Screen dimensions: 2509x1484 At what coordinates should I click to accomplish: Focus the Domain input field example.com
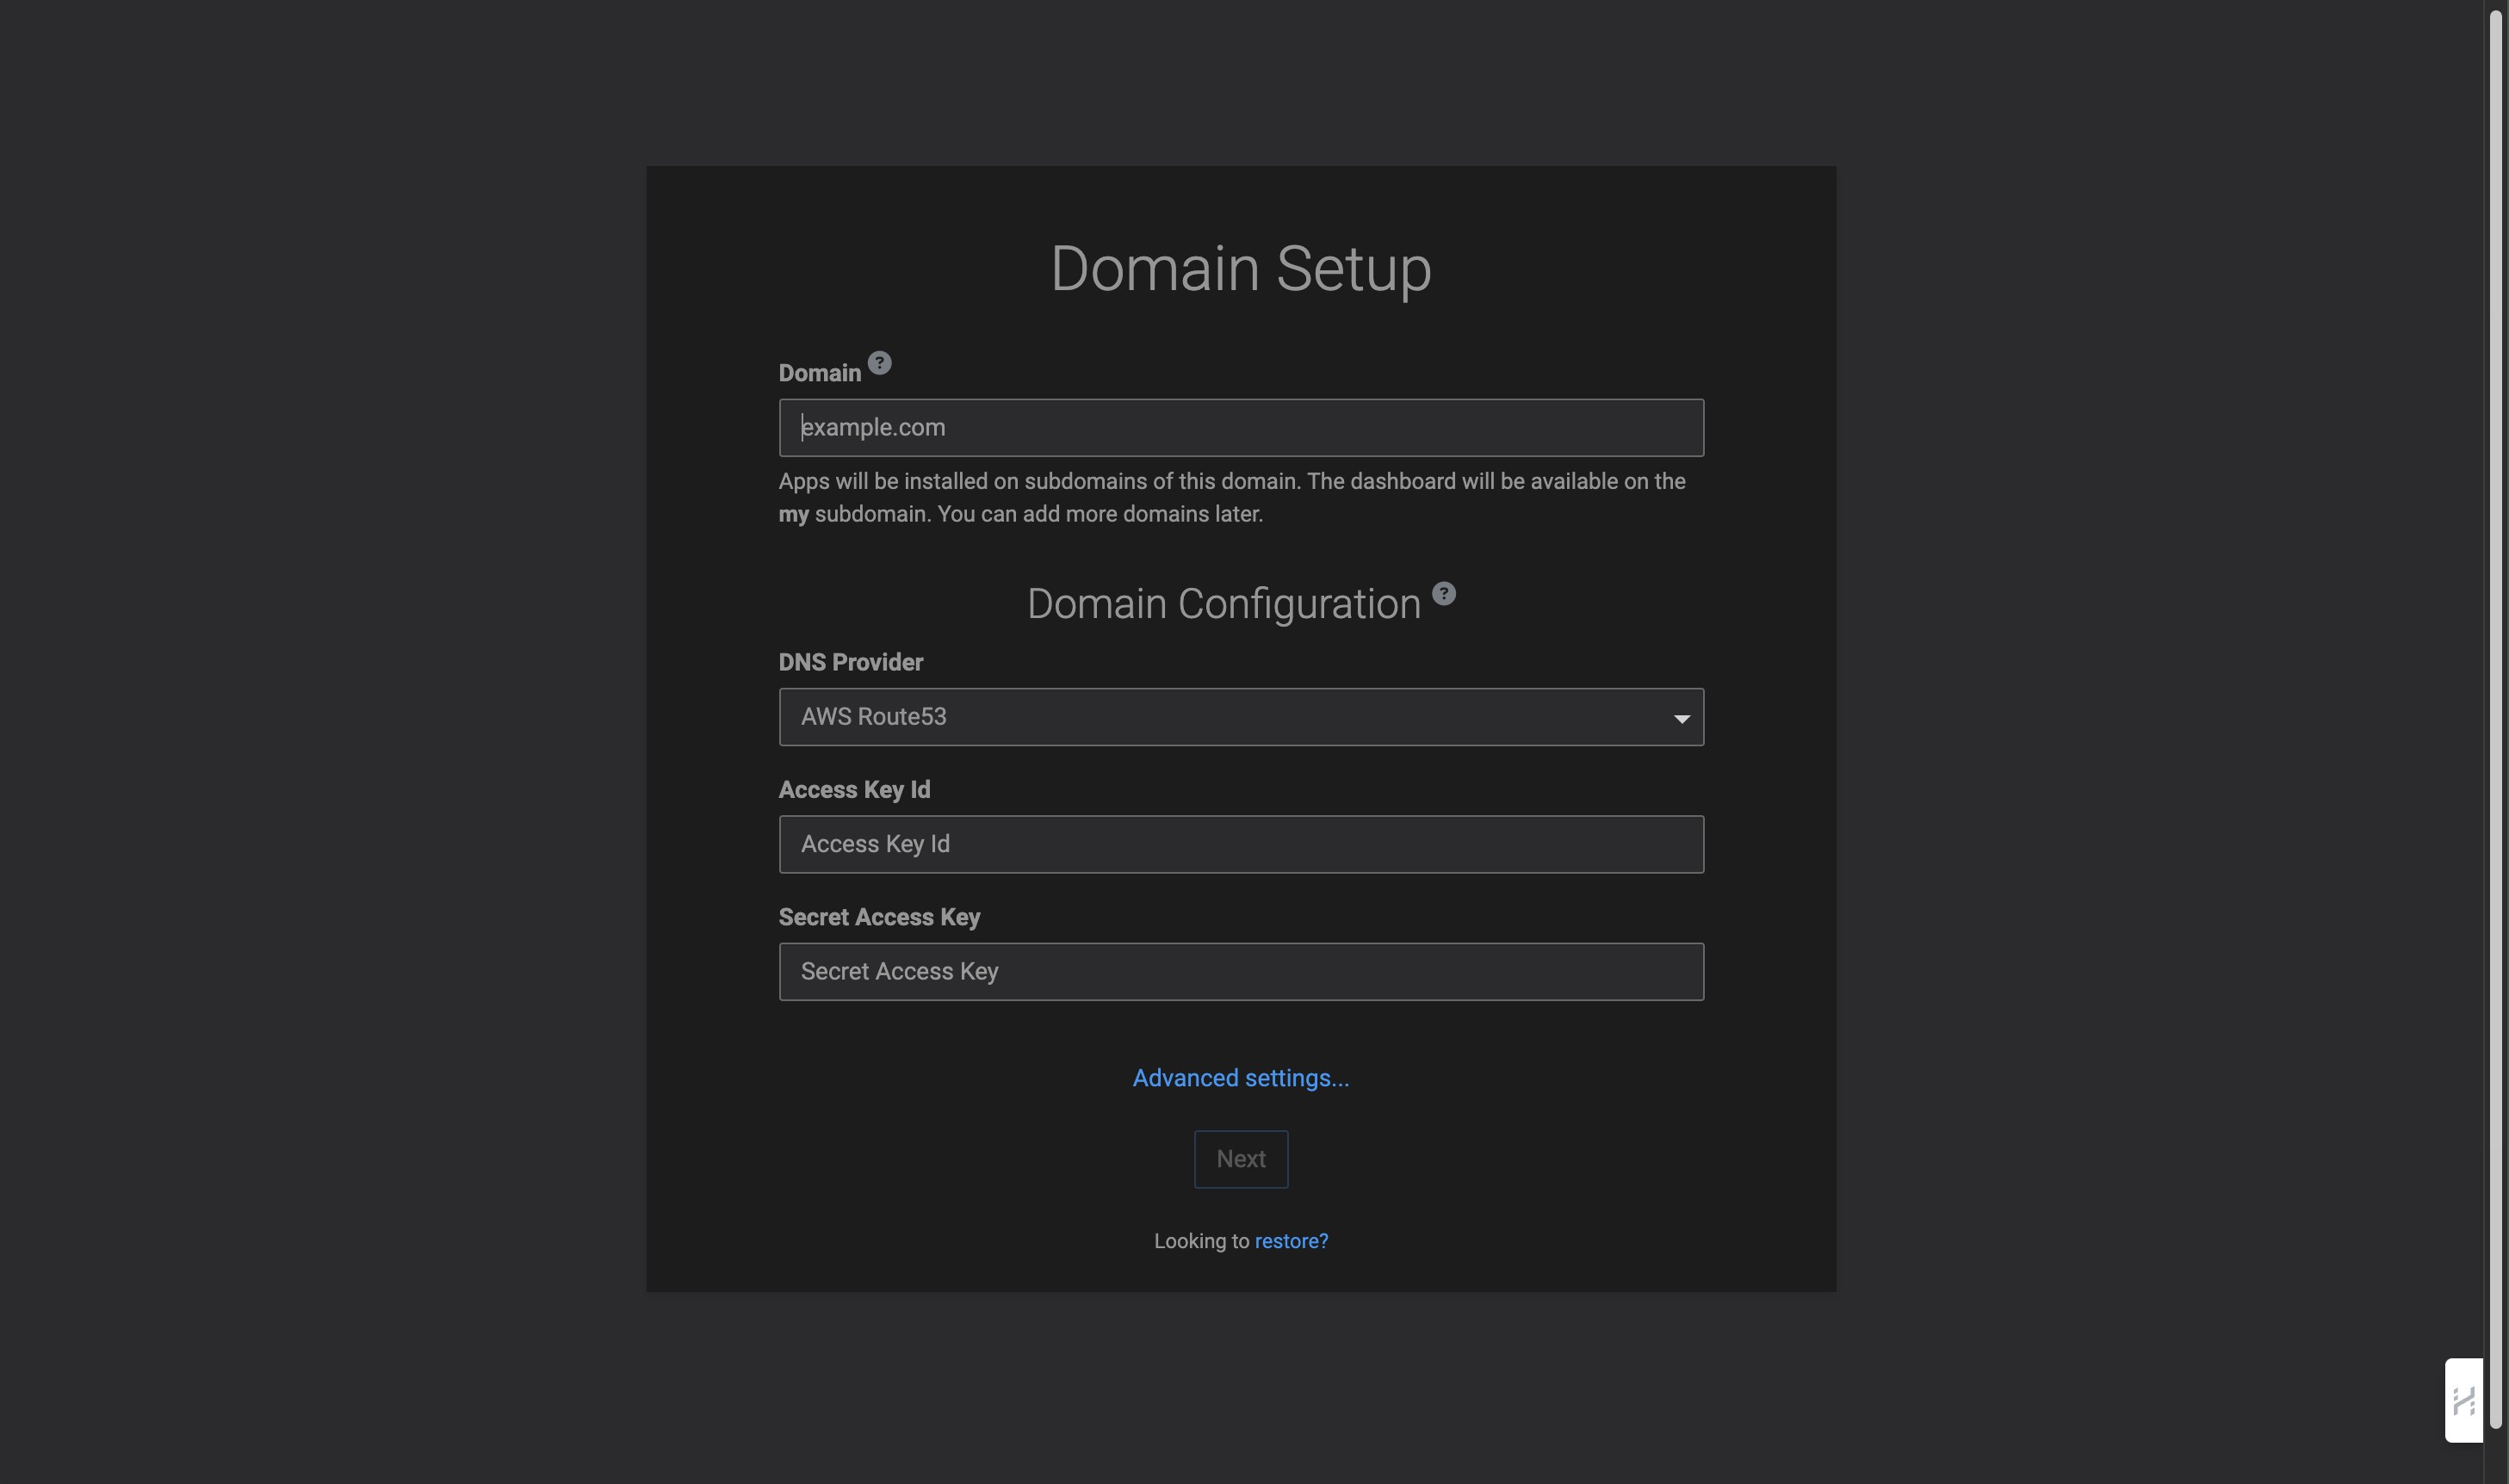pos(1241,428)
